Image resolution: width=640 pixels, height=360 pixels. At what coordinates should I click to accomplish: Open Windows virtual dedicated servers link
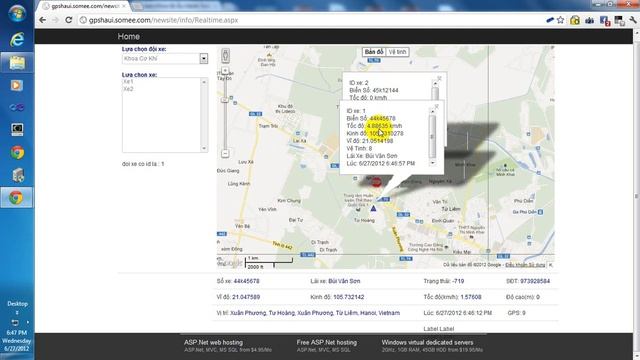(x=427, y=342)
